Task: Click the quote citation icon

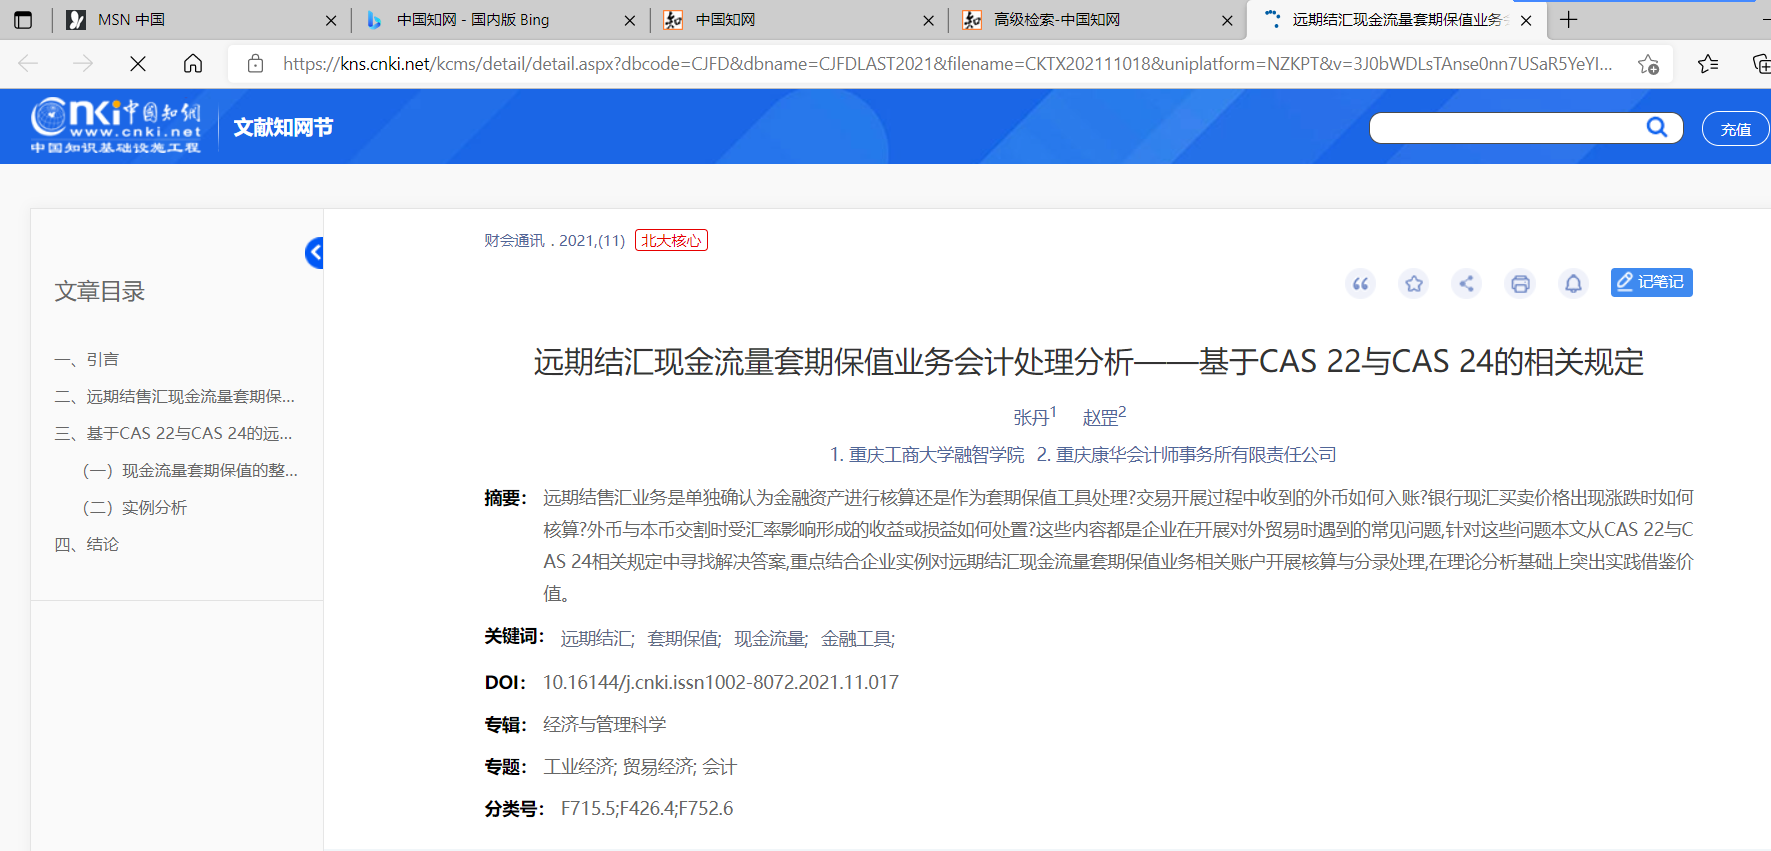Action: [x=1360, y=284]
